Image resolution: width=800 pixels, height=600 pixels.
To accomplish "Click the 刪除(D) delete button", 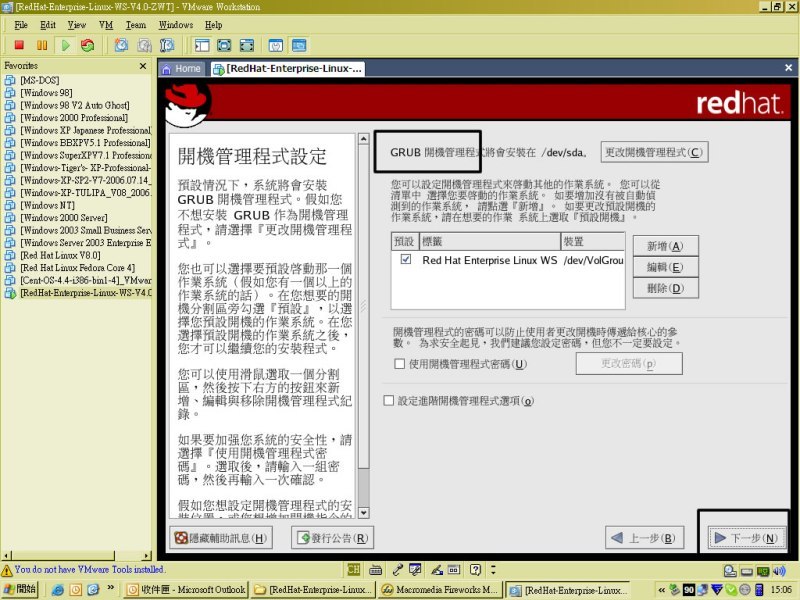I will (665, 288).
